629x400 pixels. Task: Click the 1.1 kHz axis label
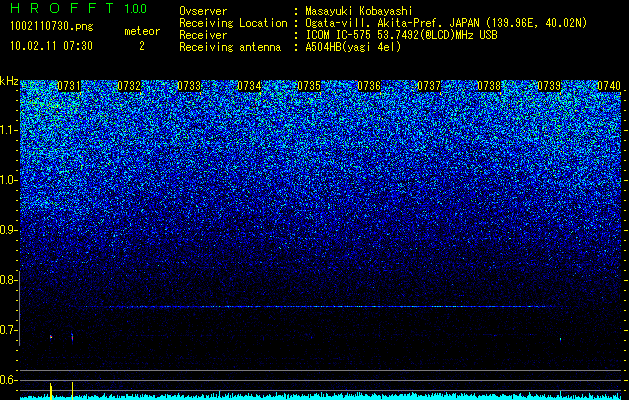click(x=8, y=130)
